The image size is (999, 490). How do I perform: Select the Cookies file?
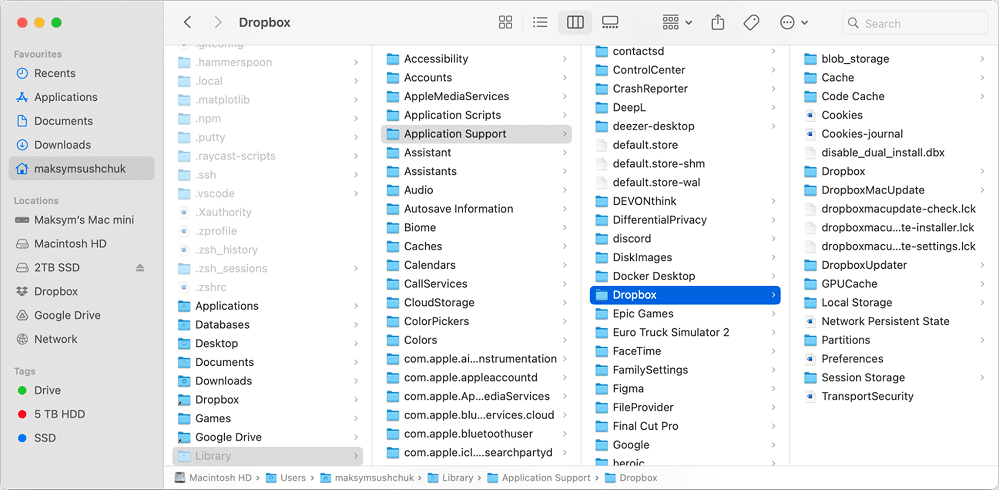click(894, 115)
